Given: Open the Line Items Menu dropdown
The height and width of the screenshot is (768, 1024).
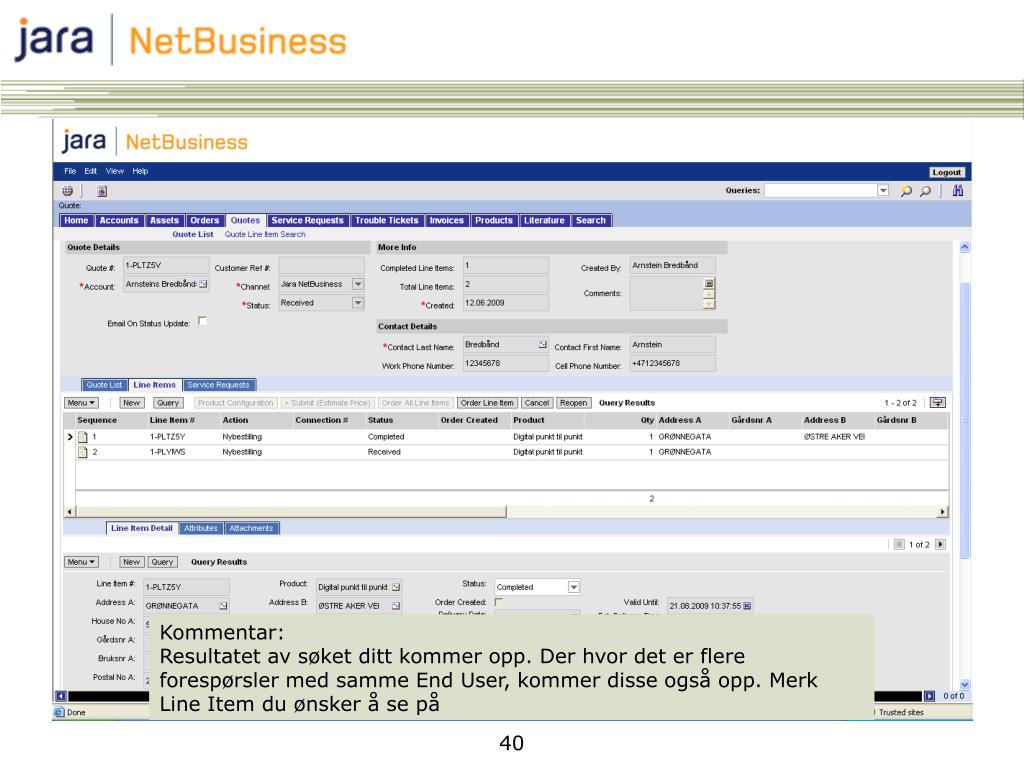Looking at the screenshot, I should (x=82, y=403).
